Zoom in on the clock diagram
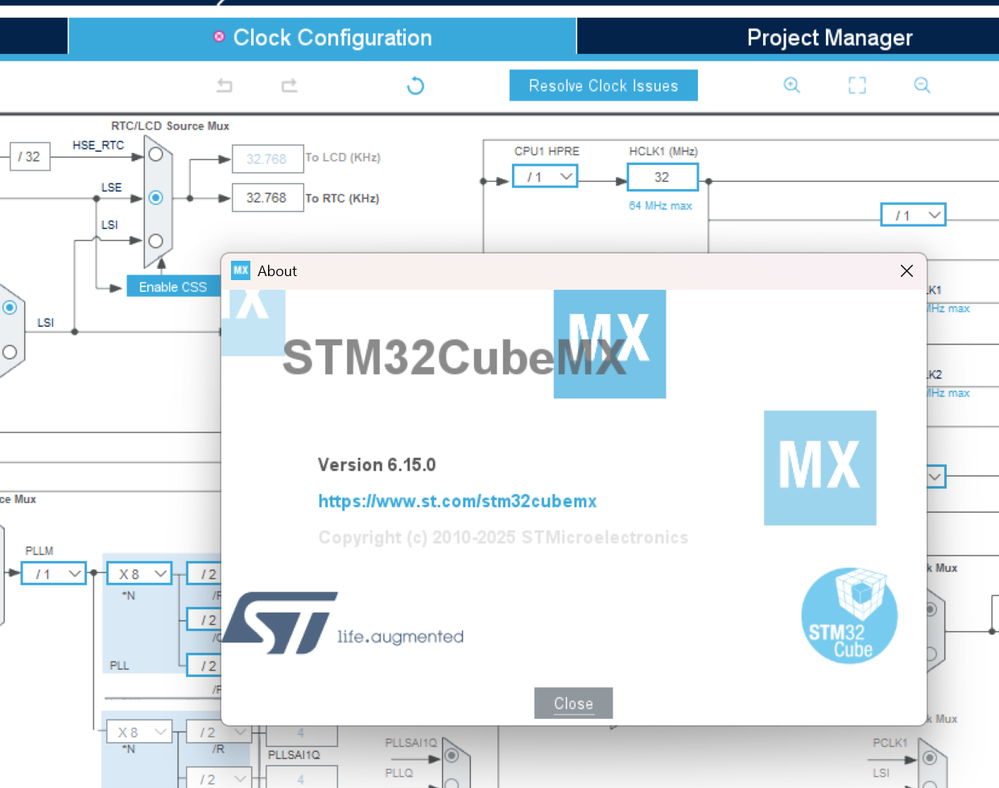This screenshot has height=788, width=999. 791,85
